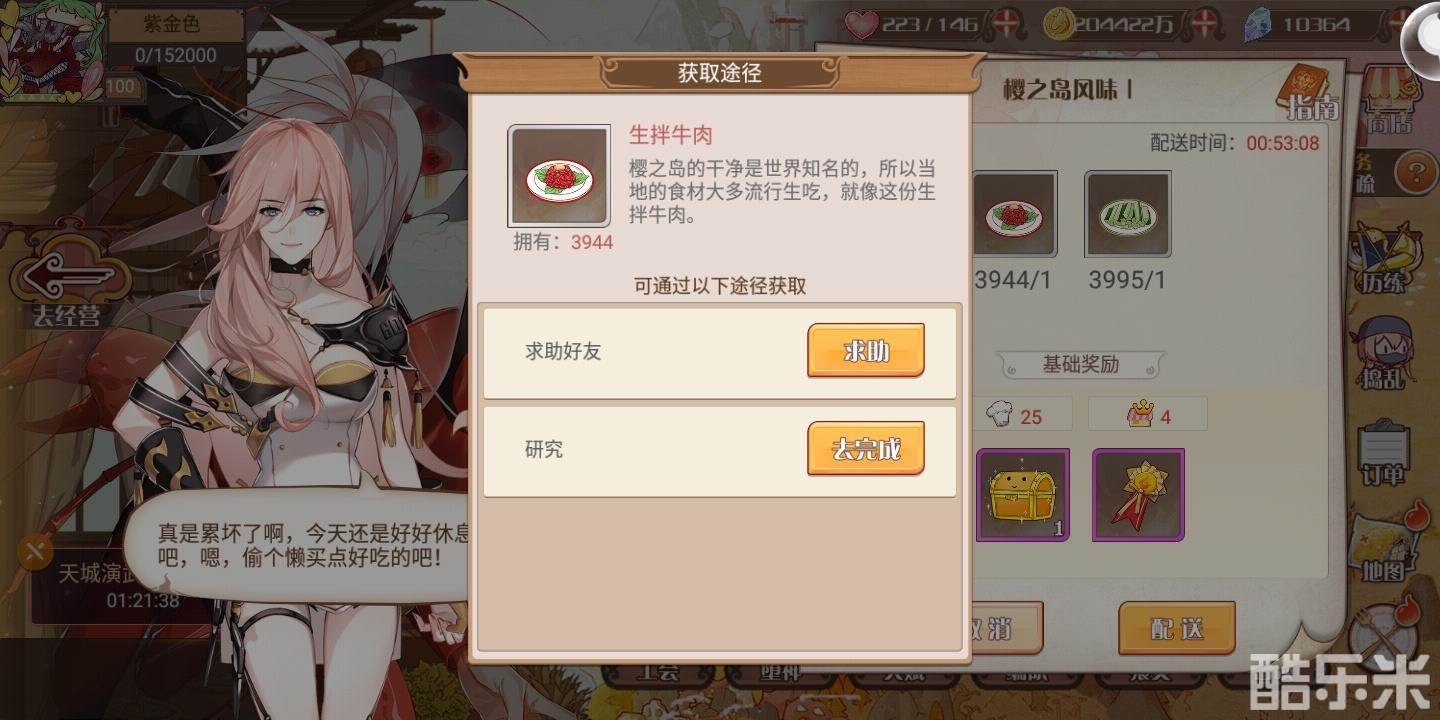
Task: Select the green vegetable dish 3995/1
Action: click(1127, 214)
